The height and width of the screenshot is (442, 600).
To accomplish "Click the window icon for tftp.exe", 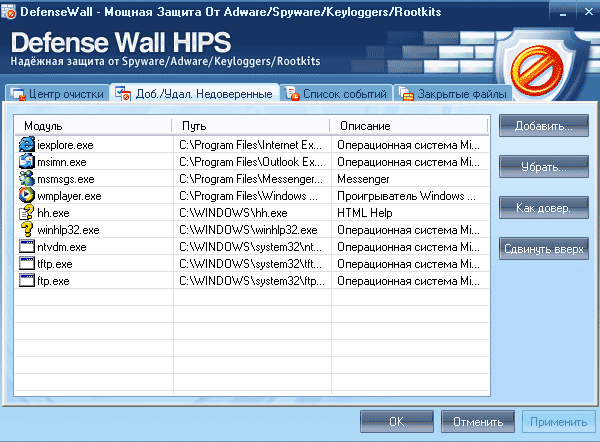I will 26,263.
